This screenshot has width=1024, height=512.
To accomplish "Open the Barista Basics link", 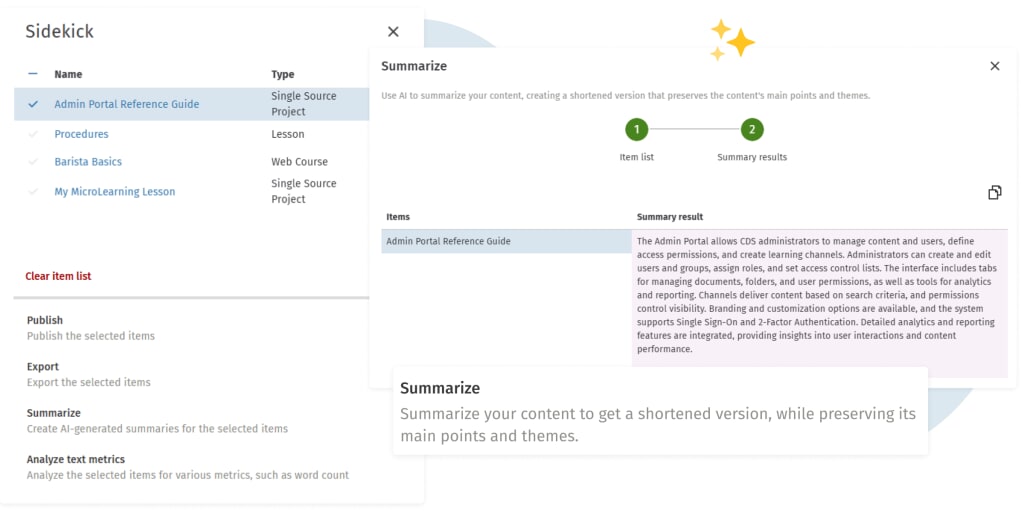I will tap(88, 162).
